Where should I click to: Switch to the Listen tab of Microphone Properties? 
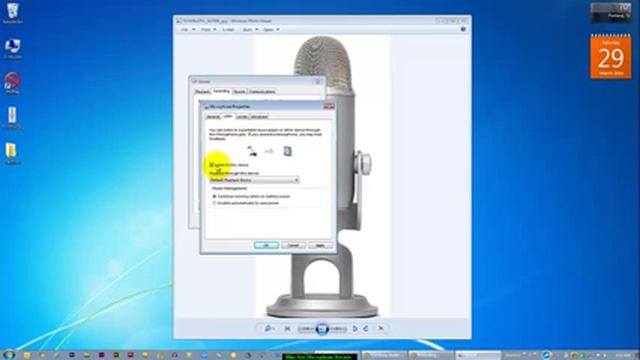[228, 116]
